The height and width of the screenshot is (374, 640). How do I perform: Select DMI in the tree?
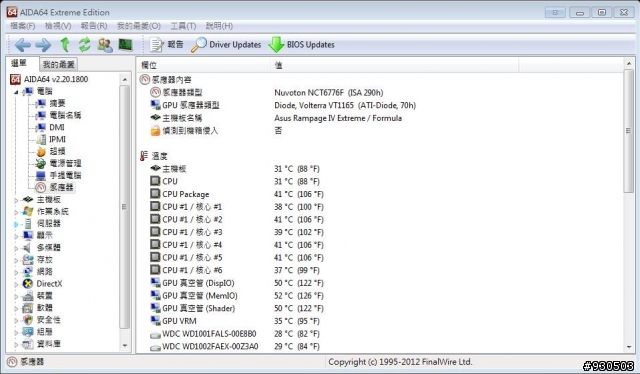pyautogui.click(x=57, y=127)
